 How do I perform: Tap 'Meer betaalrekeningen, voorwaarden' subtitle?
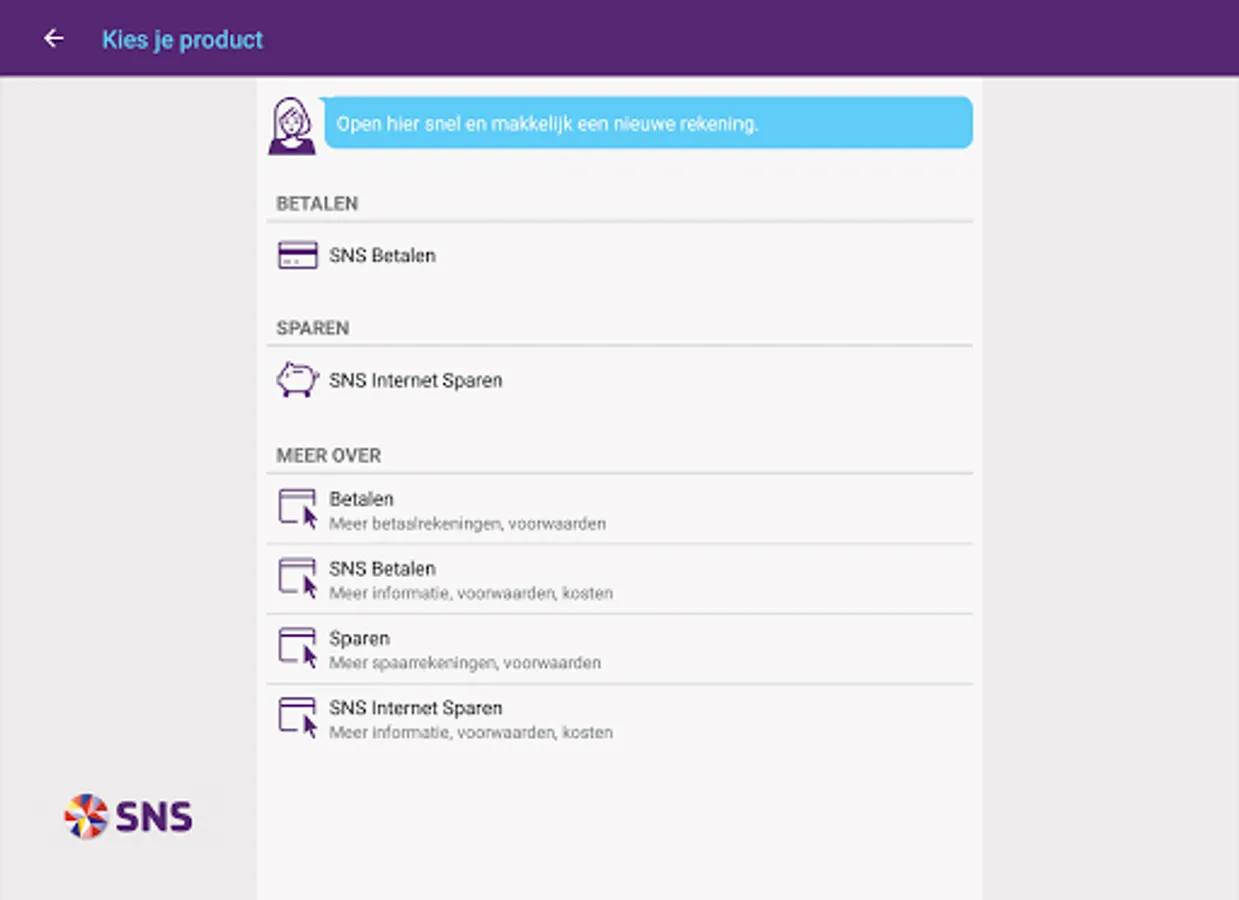pyautogui.click(x=467, y=524)
